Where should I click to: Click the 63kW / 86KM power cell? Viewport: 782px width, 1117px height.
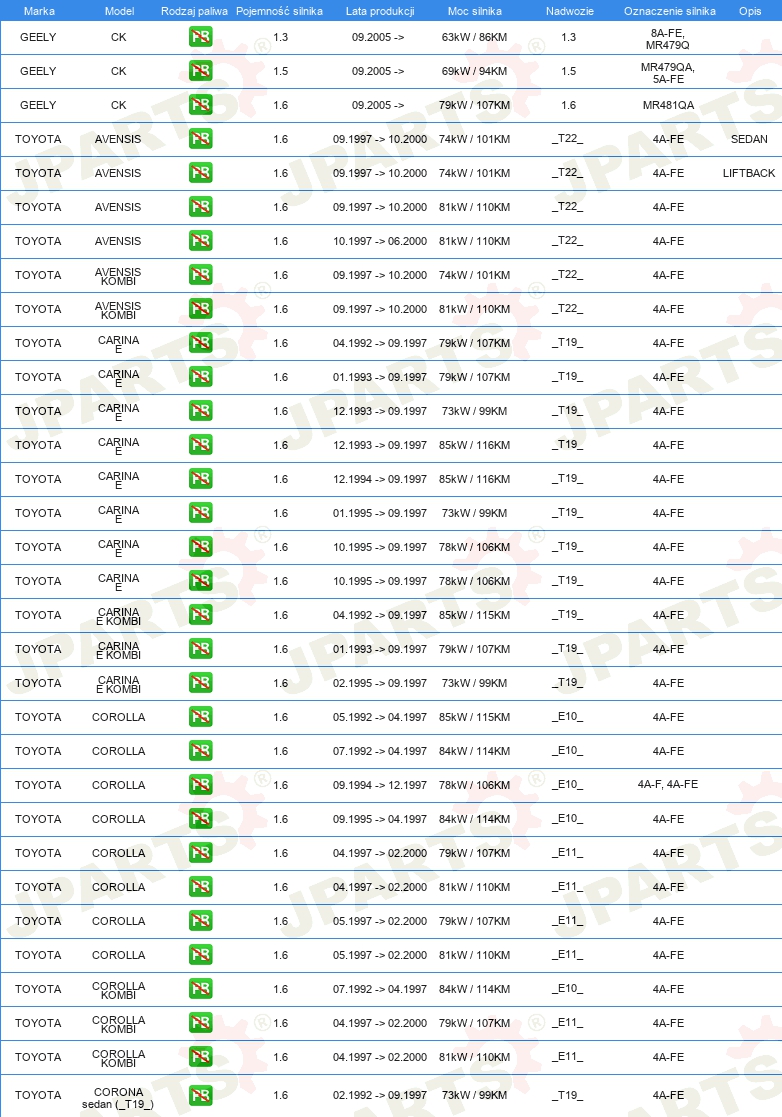point(474,37)
